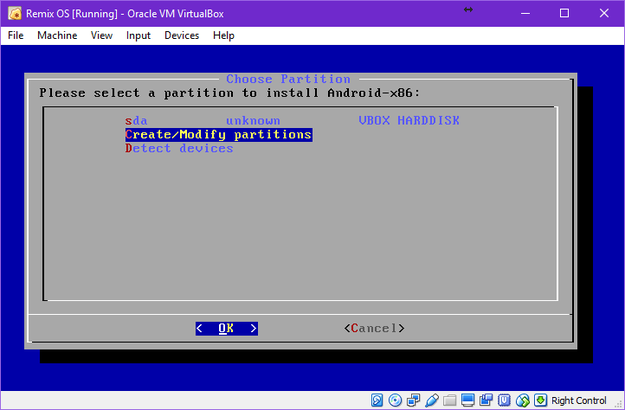Click the video capture status icon
The width and height of the screenshot is (625, 410).
click(x=486, y=400)
